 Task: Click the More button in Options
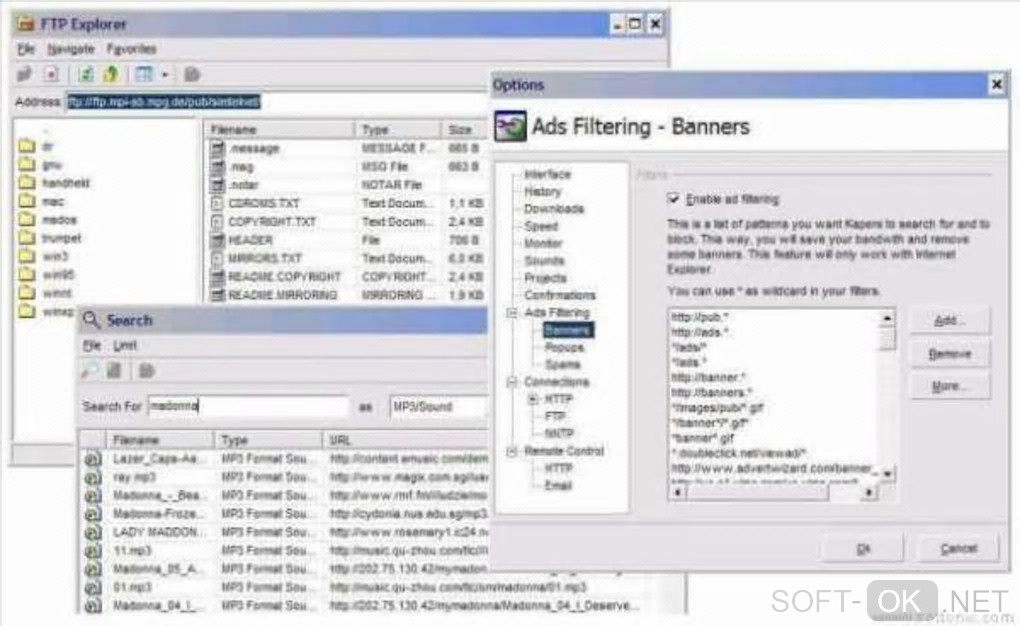pos(950,387)
